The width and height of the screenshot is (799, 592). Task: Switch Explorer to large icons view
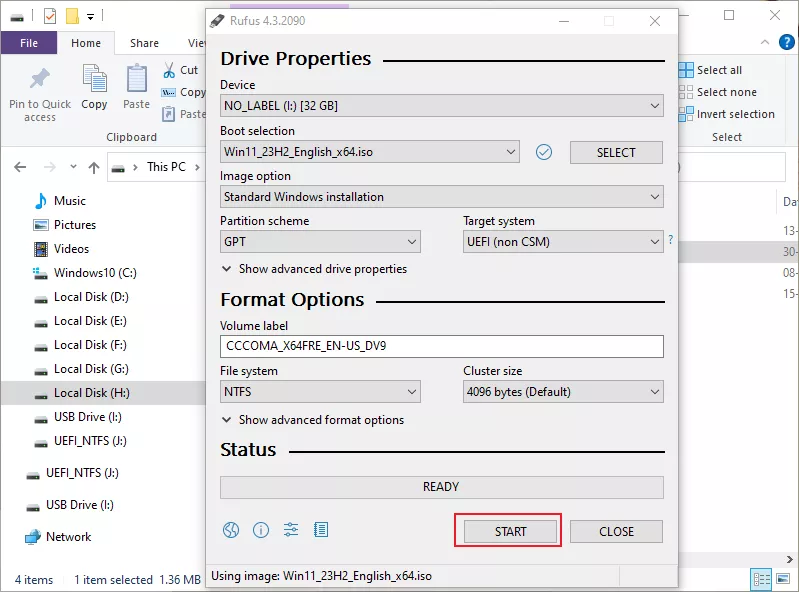[783, 579]
